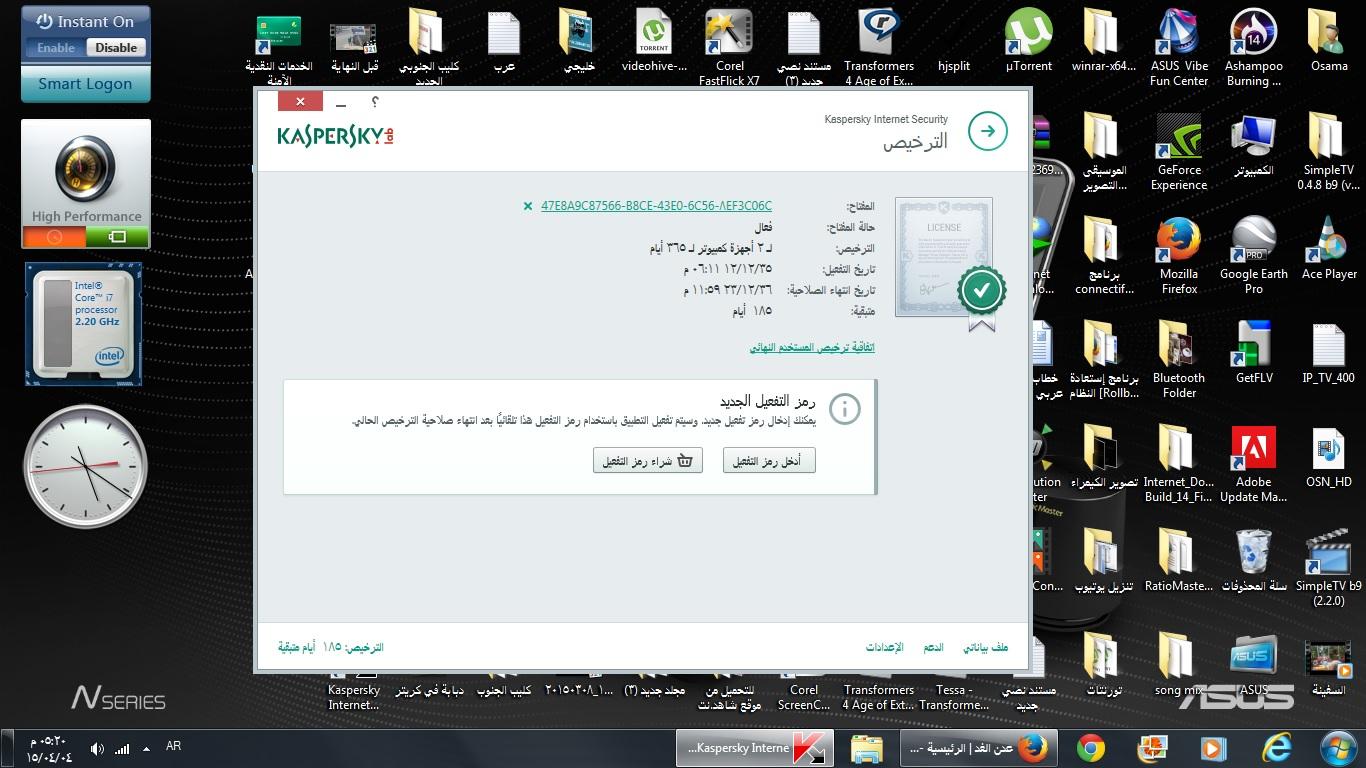Open the RatioMaster folder icon

(x=1179, y=560)
